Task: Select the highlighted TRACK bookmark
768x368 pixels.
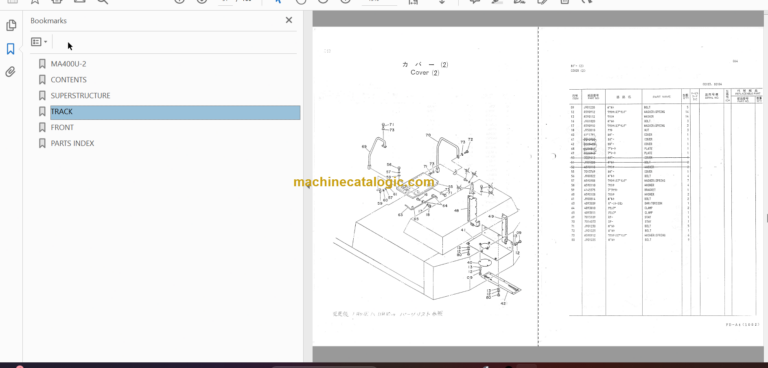Action: [x=175, y=112]
